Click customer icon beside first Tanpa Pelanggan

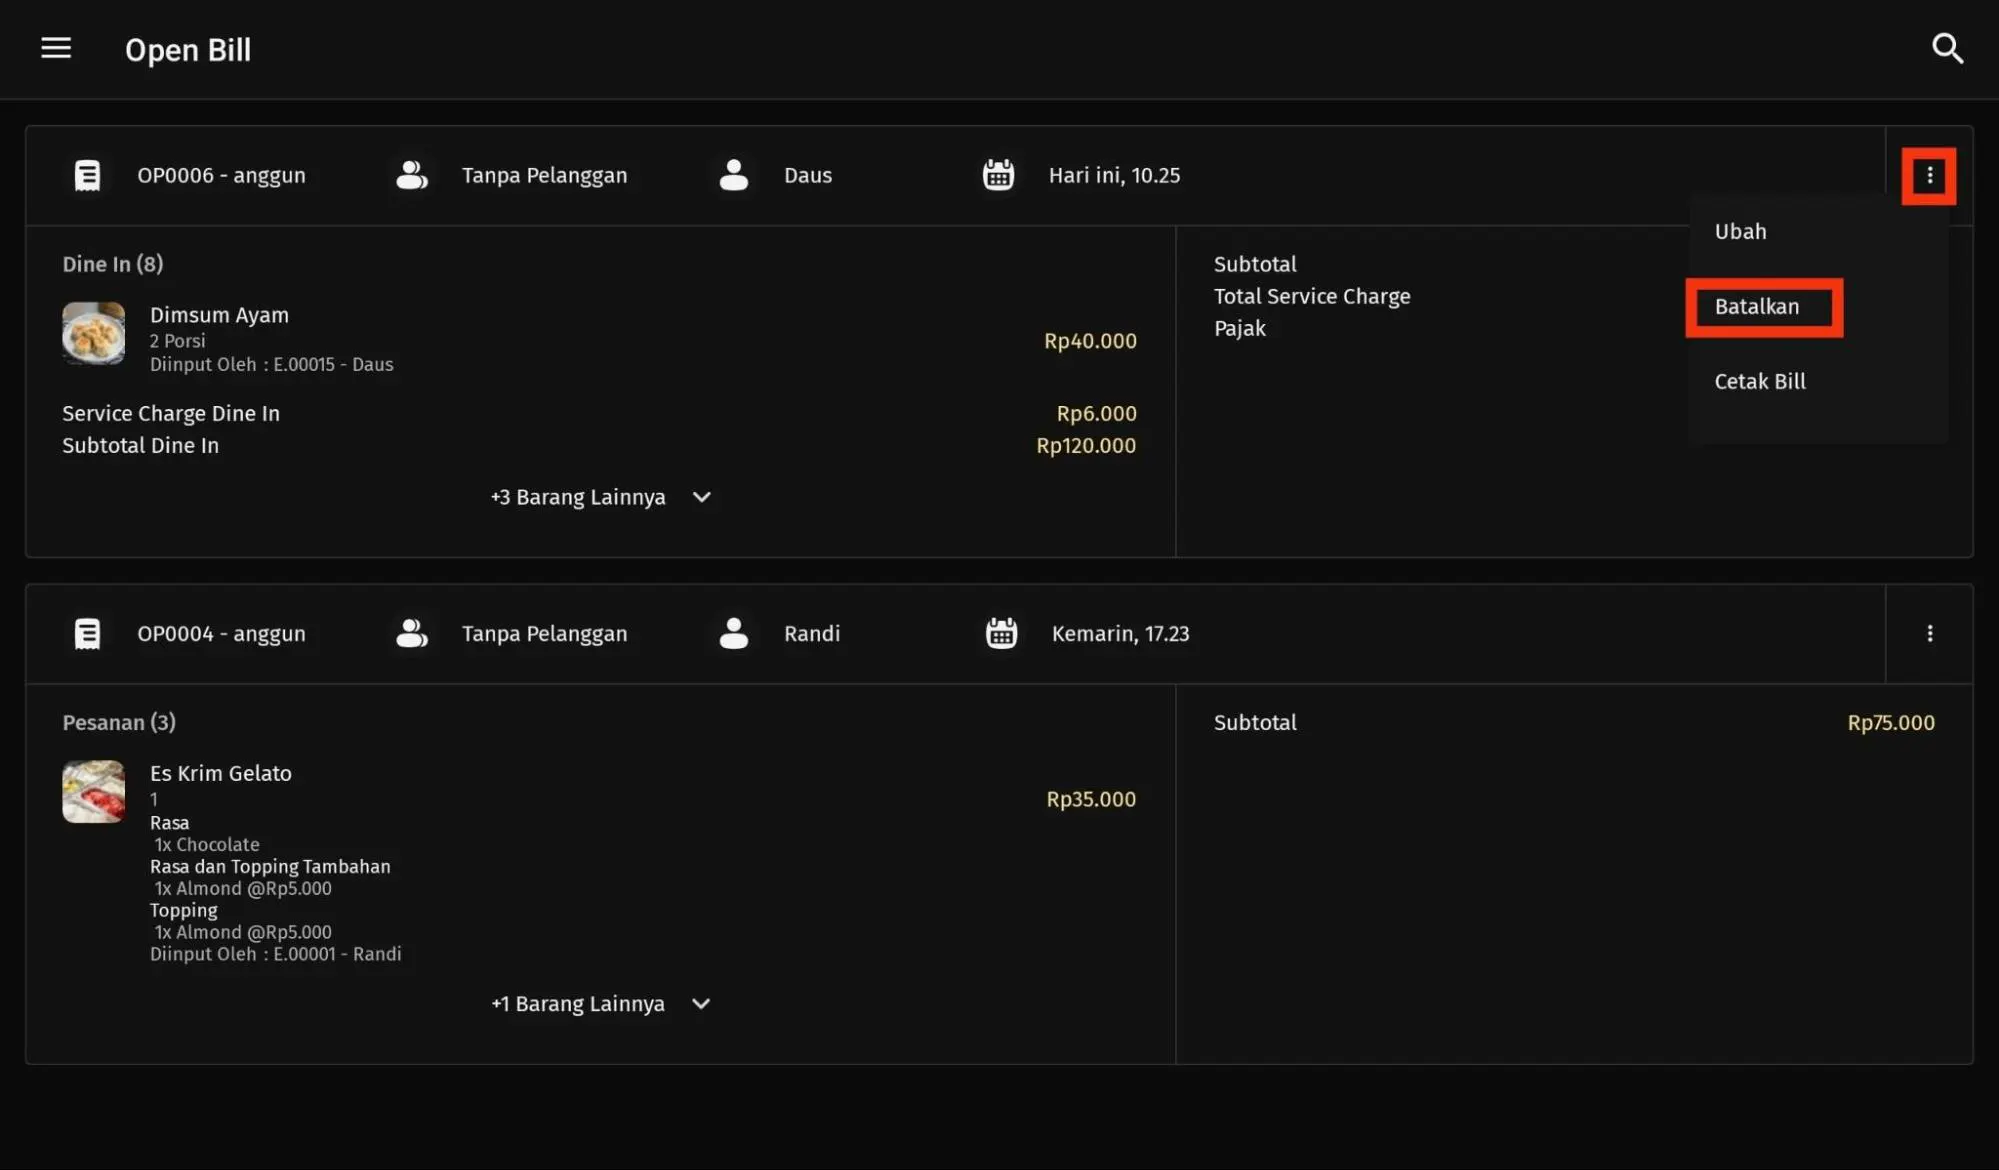(x=411, y=175)
